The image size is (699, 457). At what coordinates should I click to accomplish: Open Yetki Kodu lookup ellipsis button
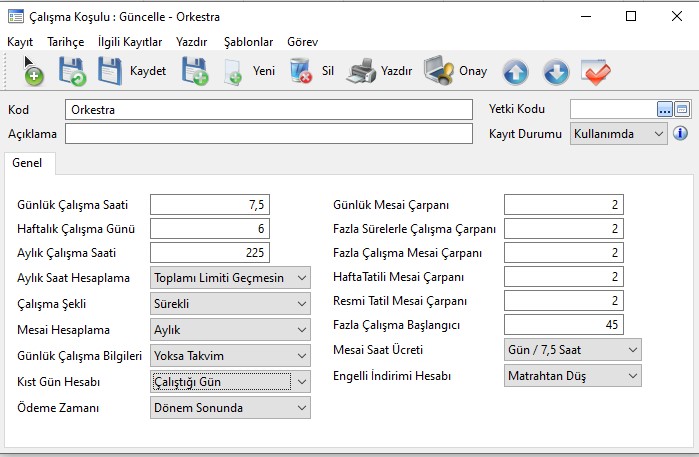(665, 109)
